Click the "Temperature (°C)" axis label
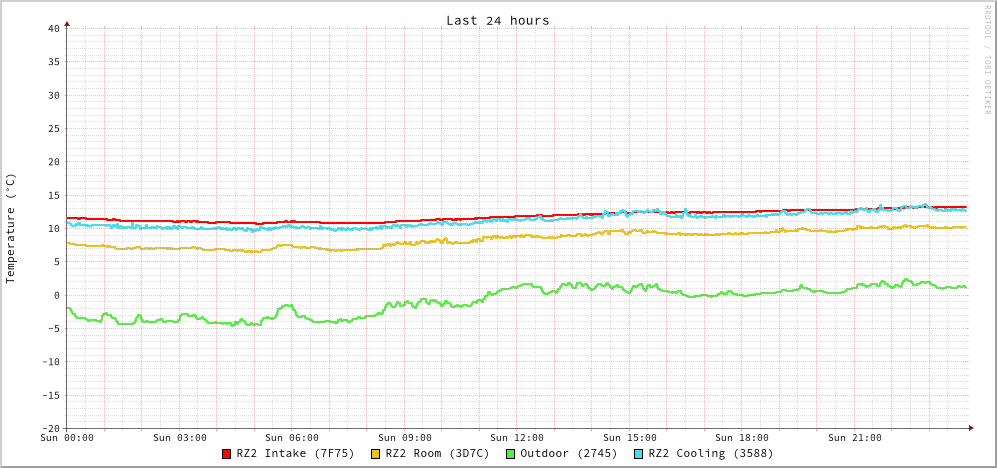997x468 pixels. point(11,228)
